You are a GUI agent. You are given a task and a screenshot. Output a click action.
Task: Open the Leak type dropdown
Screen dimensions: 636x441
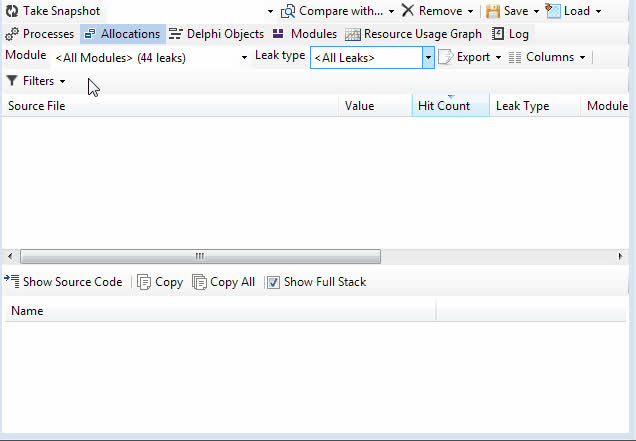tap(428, 58)
